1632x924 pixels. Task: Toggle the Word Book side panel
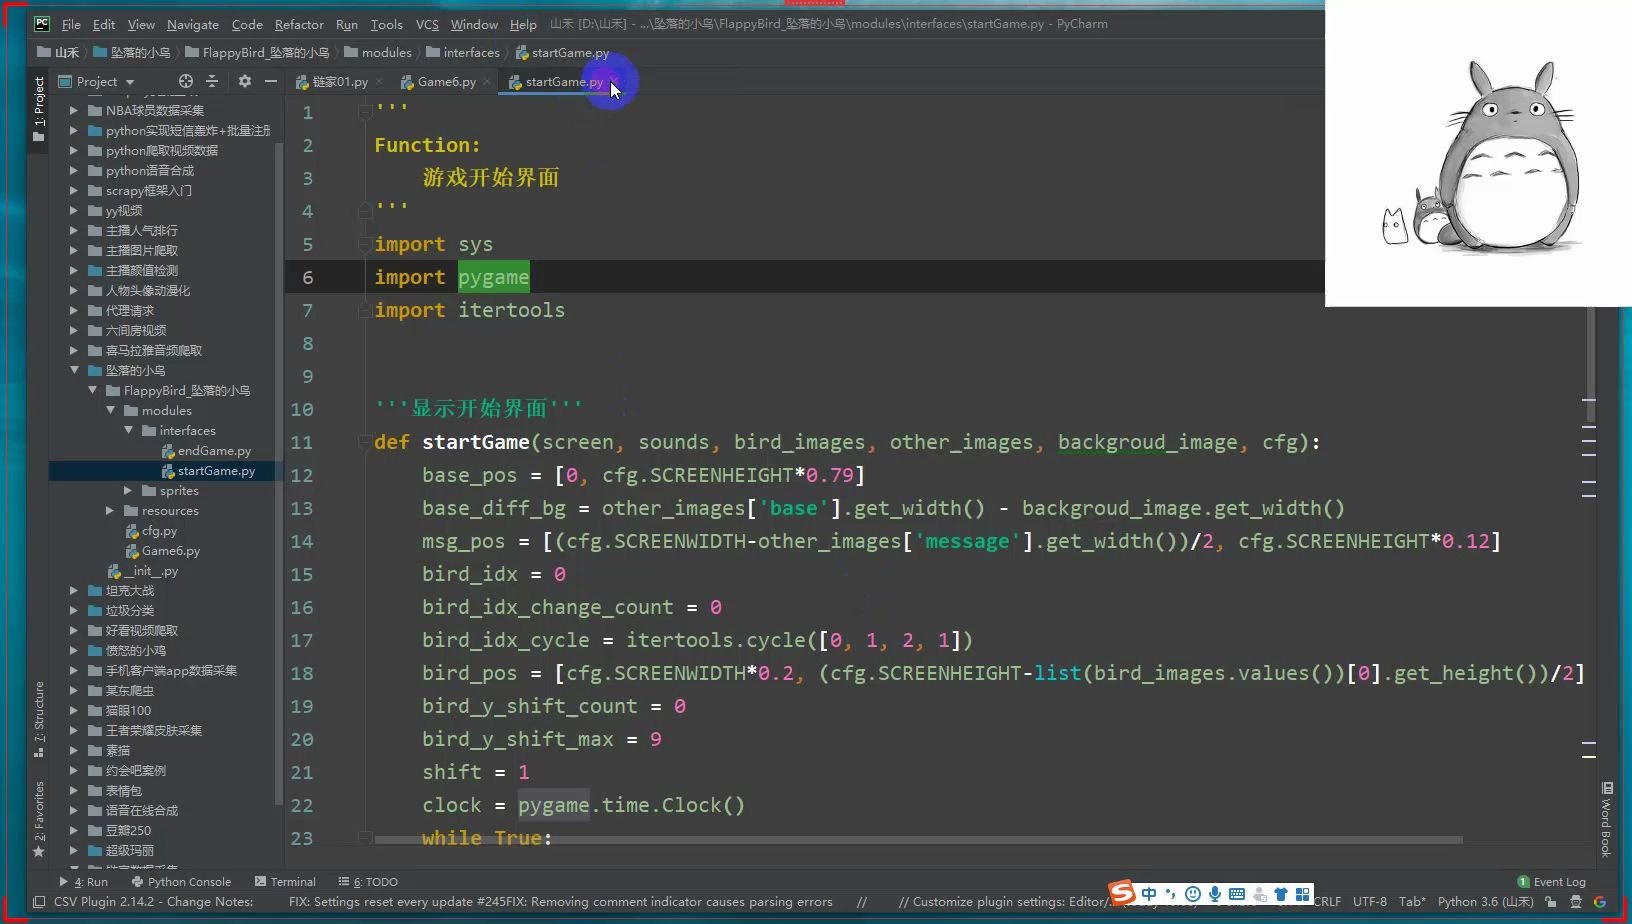click(1606, 820)
